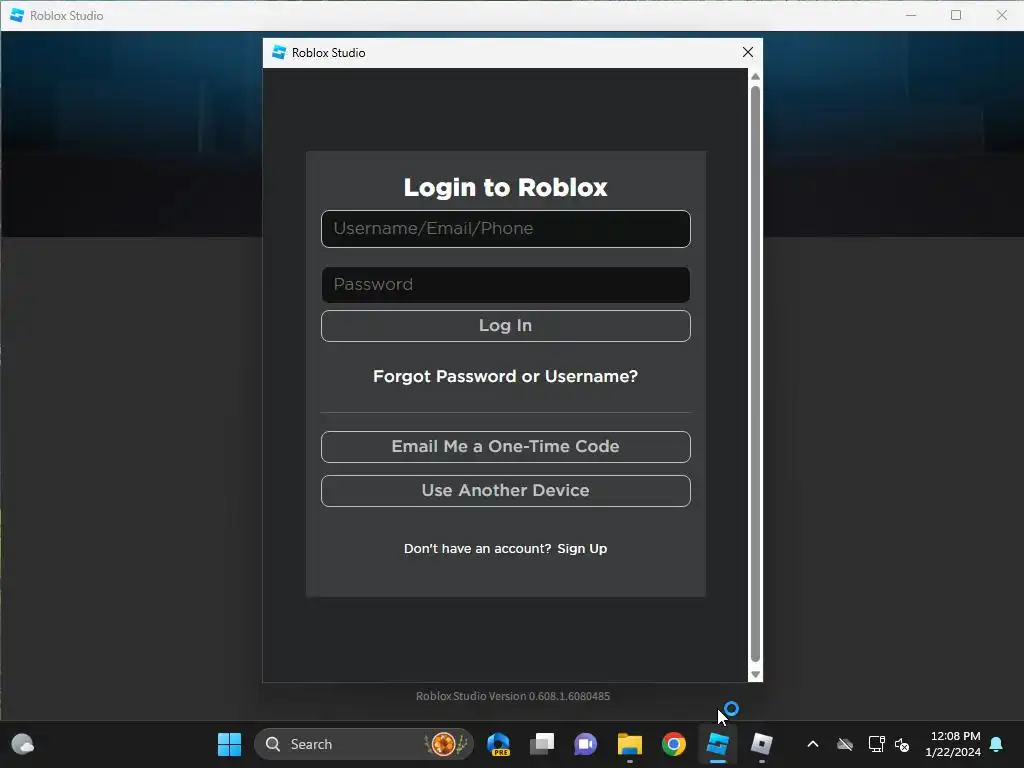Close the Roblox Studio login dialog
The image size is (1024, 768).
coord(748,52)
